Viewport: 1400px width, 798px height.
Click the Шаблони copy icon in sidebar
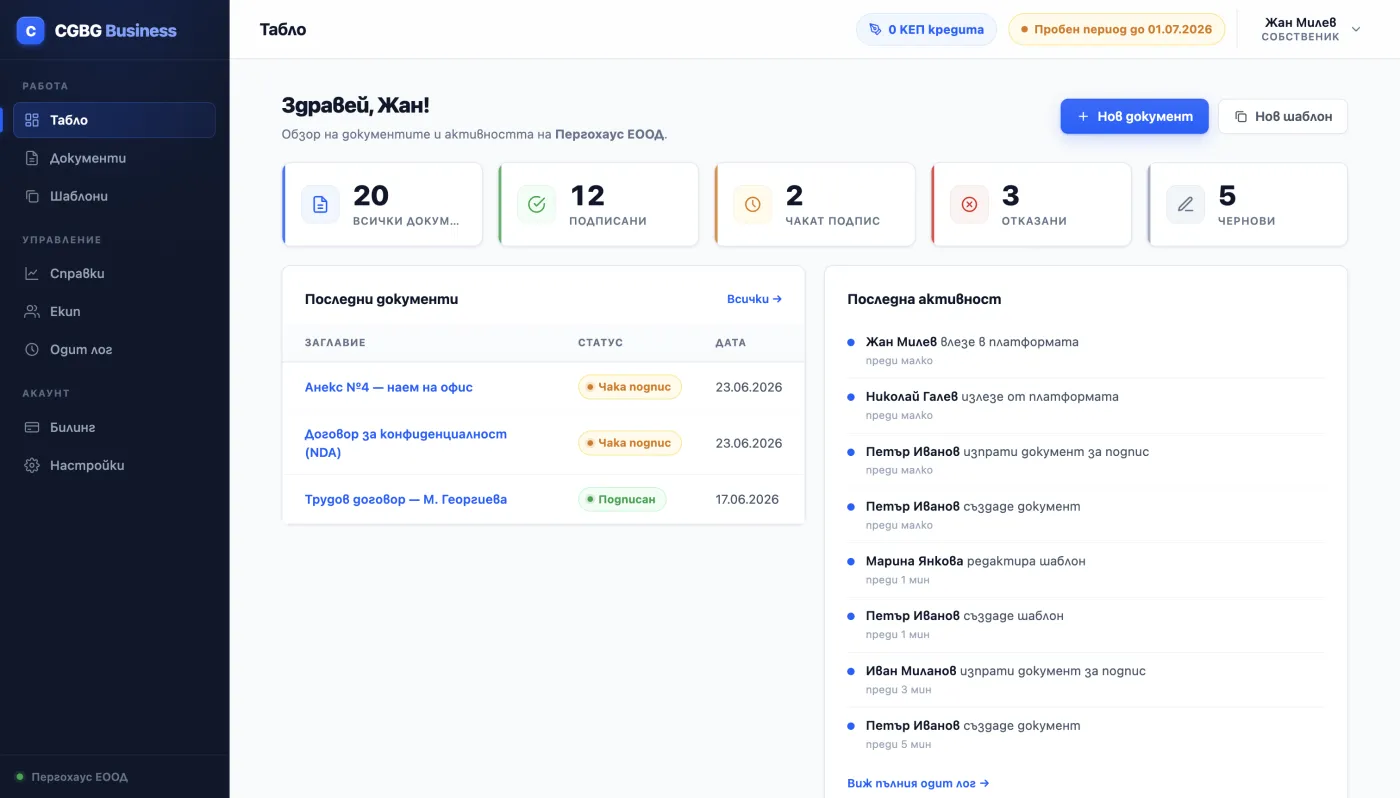(32, 196)
